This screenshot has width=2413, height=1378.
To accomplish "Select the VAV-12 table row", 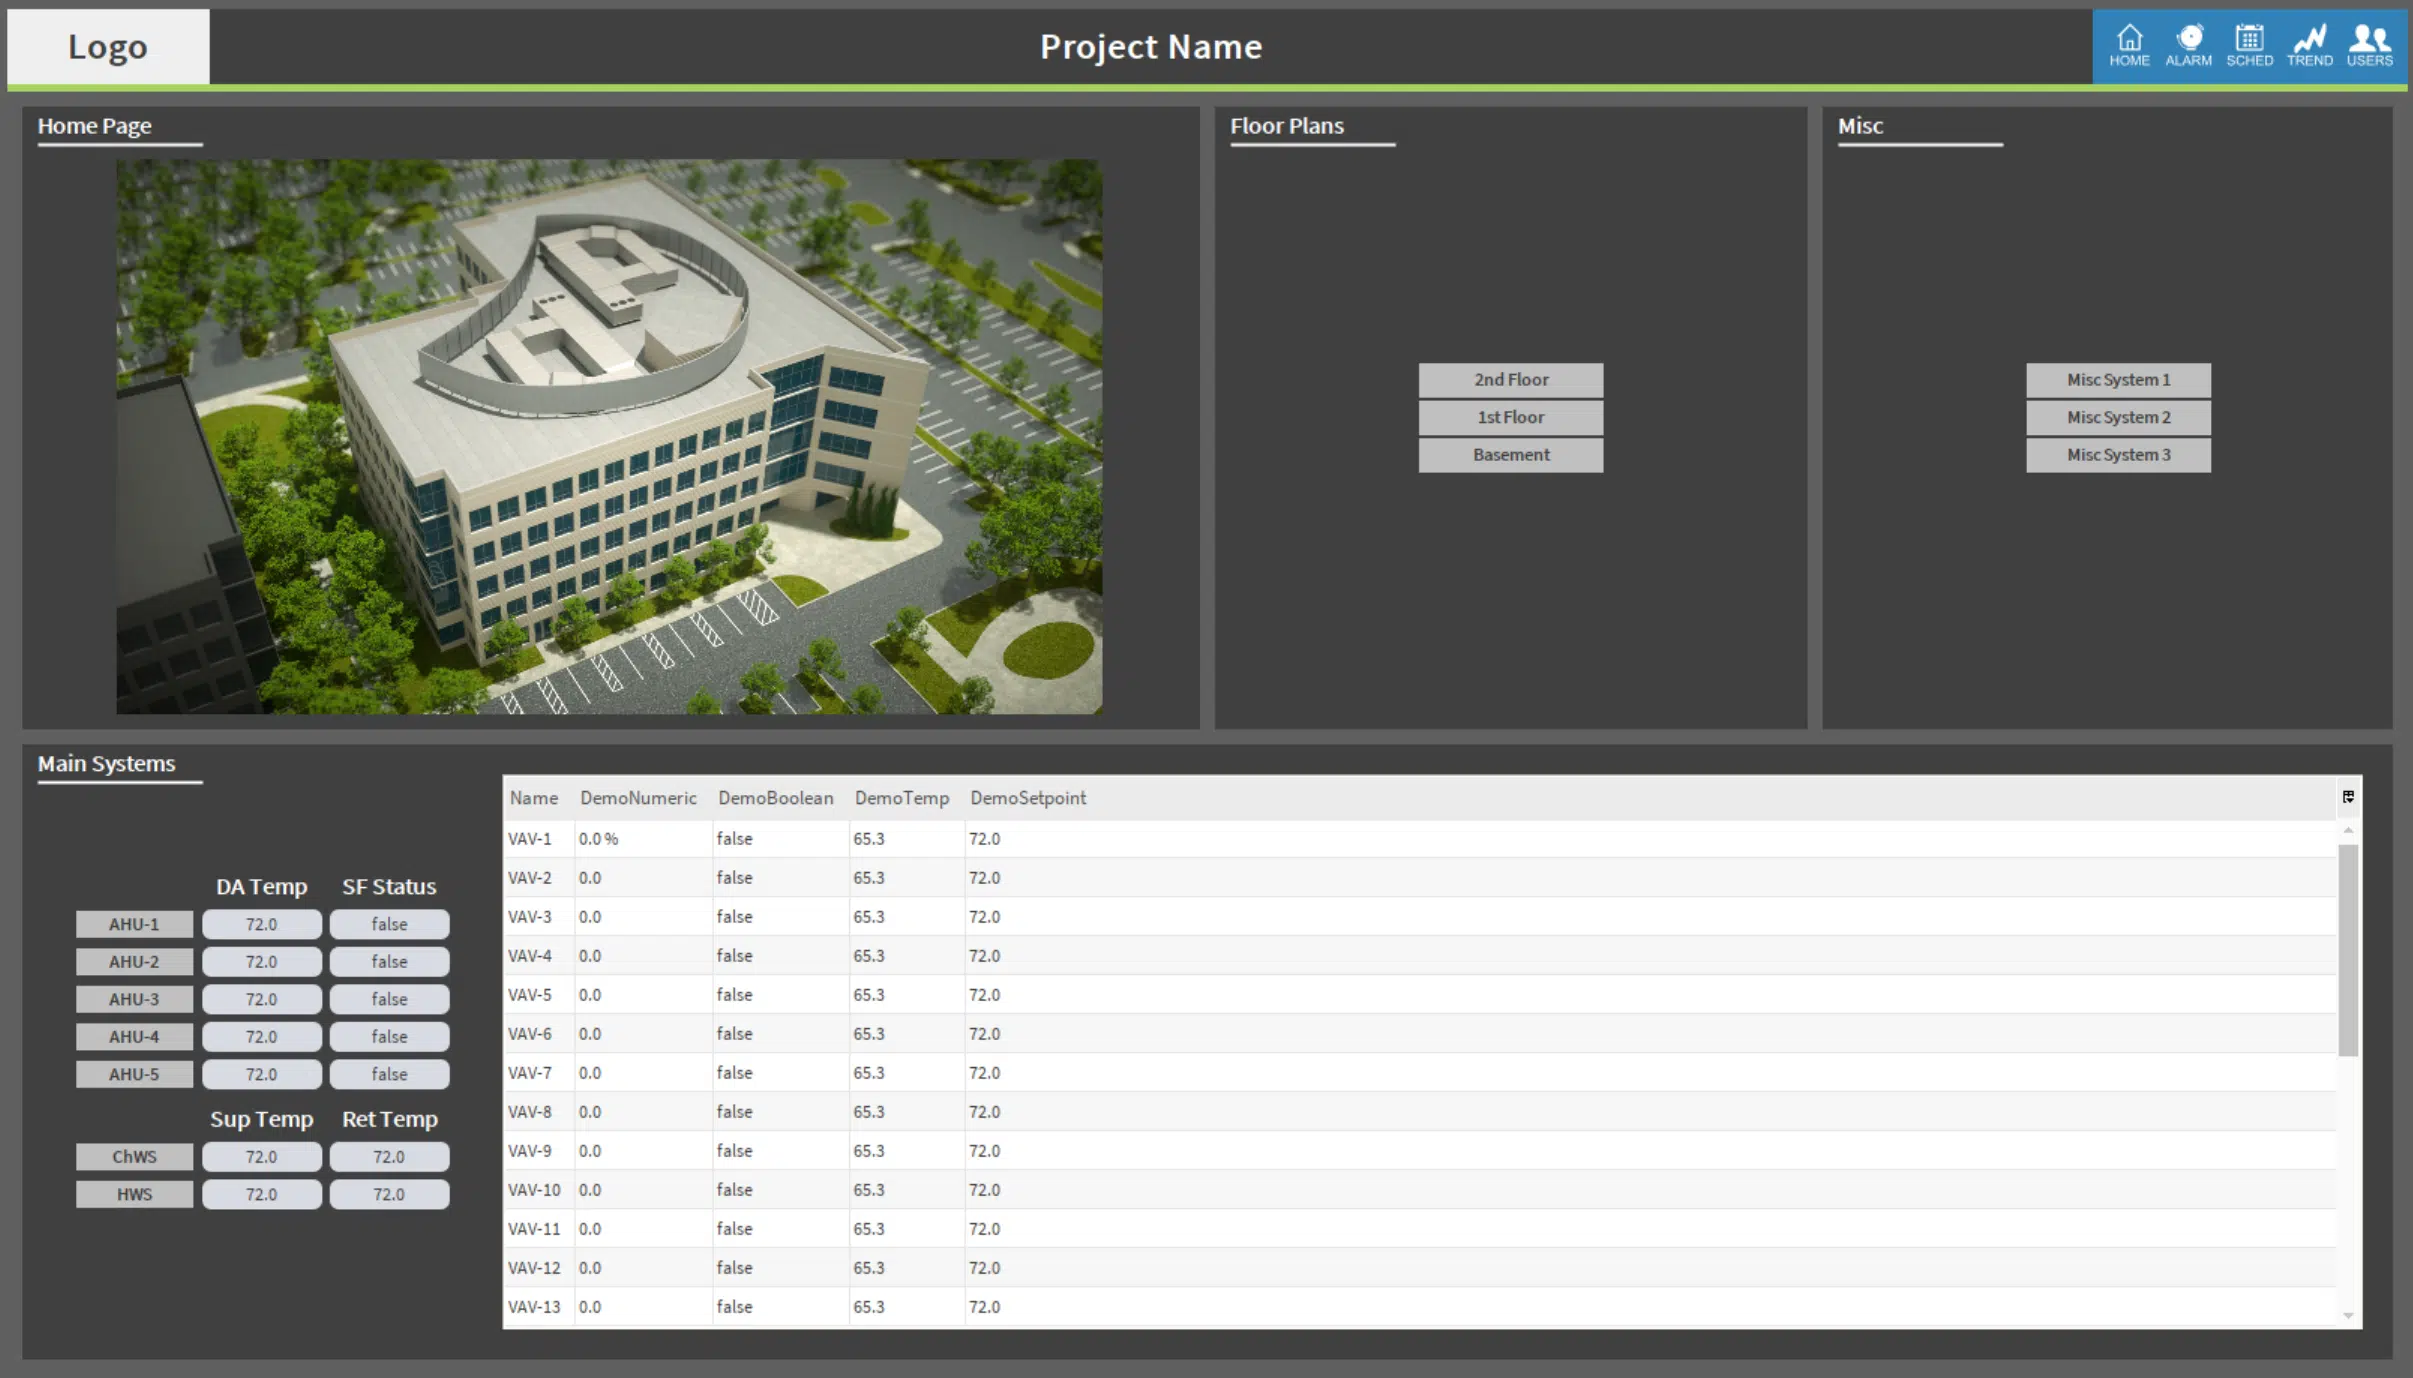I will click(1420, 1268).
